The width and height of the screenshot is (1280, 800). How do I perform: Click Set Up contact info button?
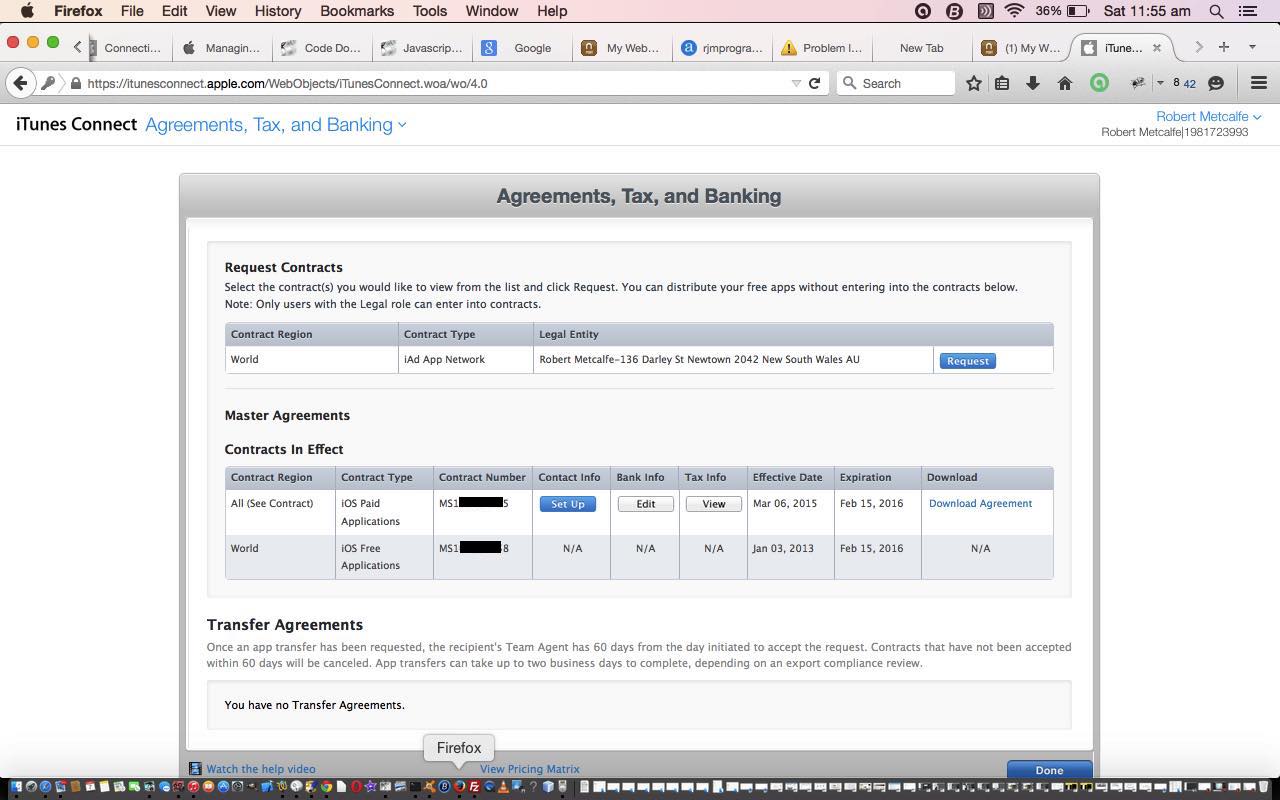point(567,504)
